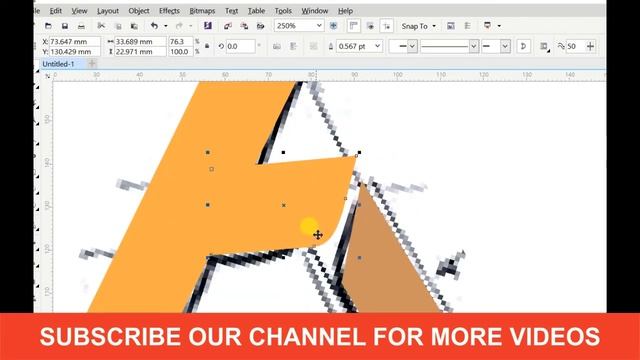Image resolution: width=640 pixels, height=360 pixels.
Task: Click the redo arrow icon
Action: point(179,26)
